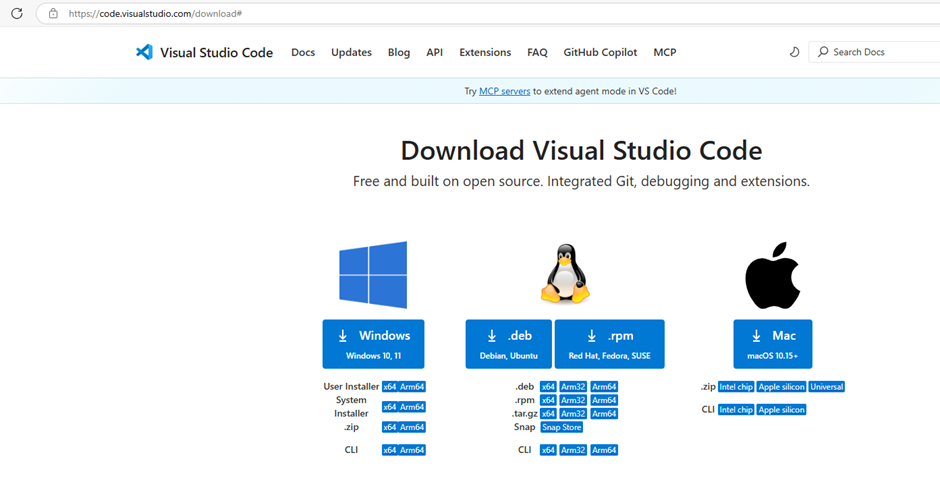
Task: Open the MCP nav item
Action: pyautogui.click(x=665, y=52)
